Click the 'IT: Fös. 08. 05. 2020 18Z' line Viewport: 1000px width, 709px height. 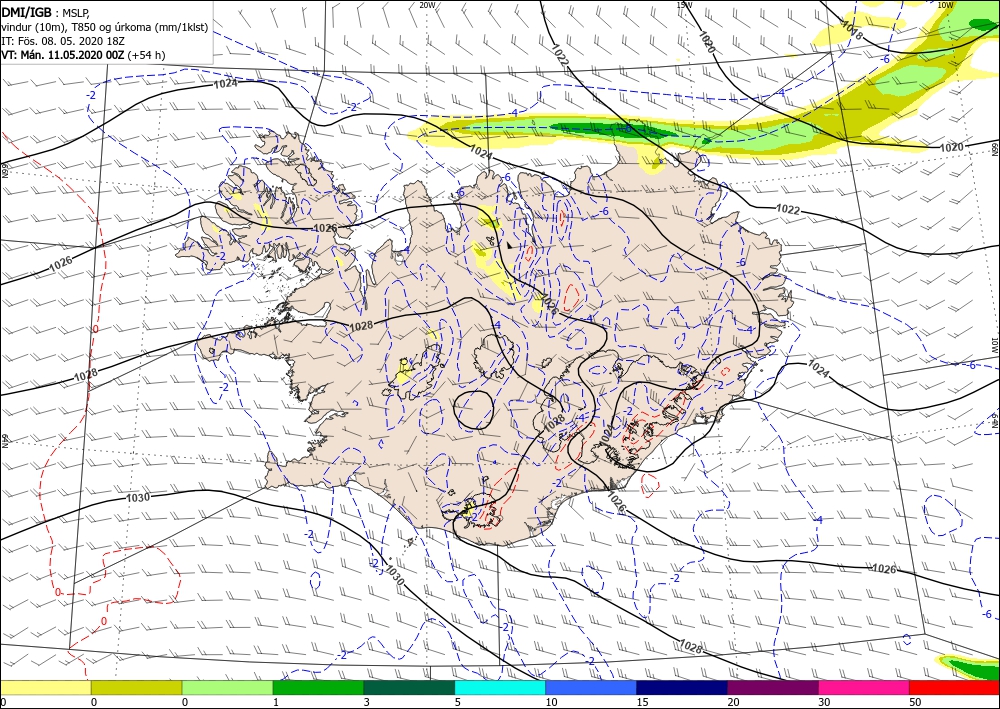[x=62, y=41]
